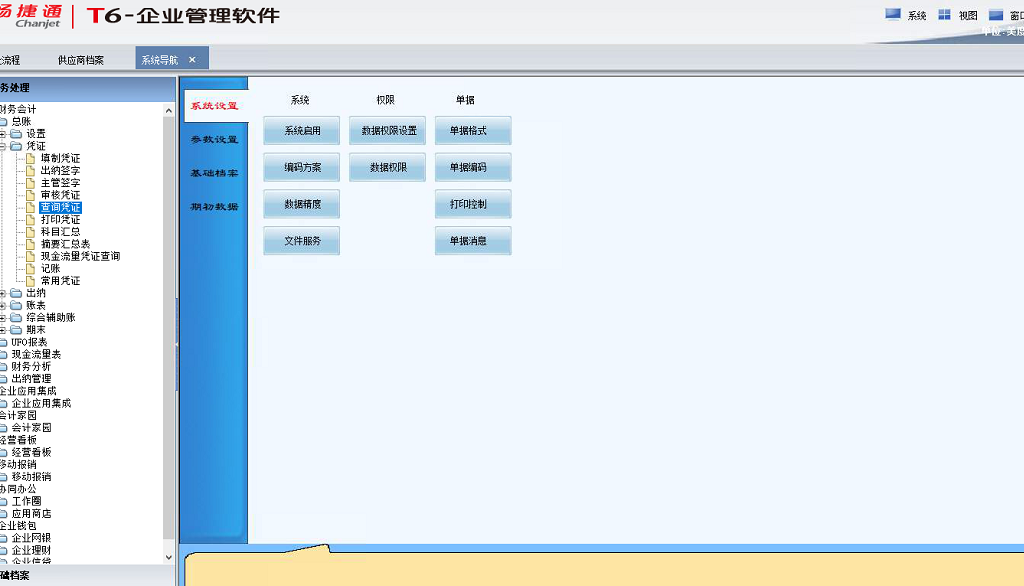
Task: Open the 移动报销 child item
Action: (31, 477)
